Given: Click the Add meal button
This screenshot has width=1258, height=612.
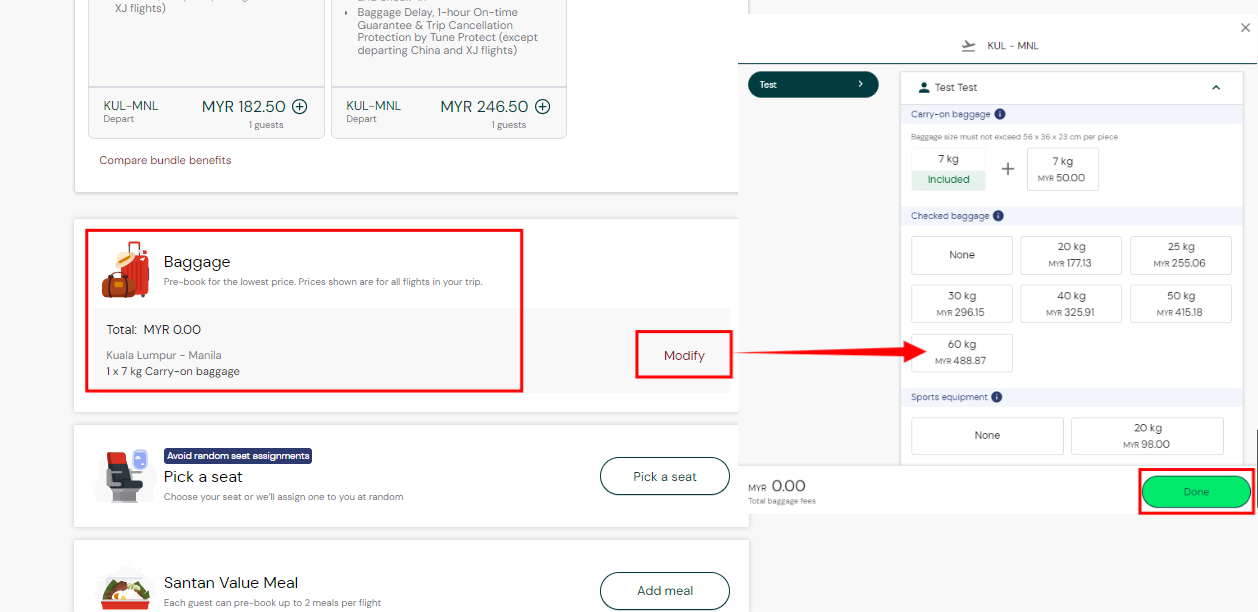Looking at the screenshot, I should (x=664, y=591).
